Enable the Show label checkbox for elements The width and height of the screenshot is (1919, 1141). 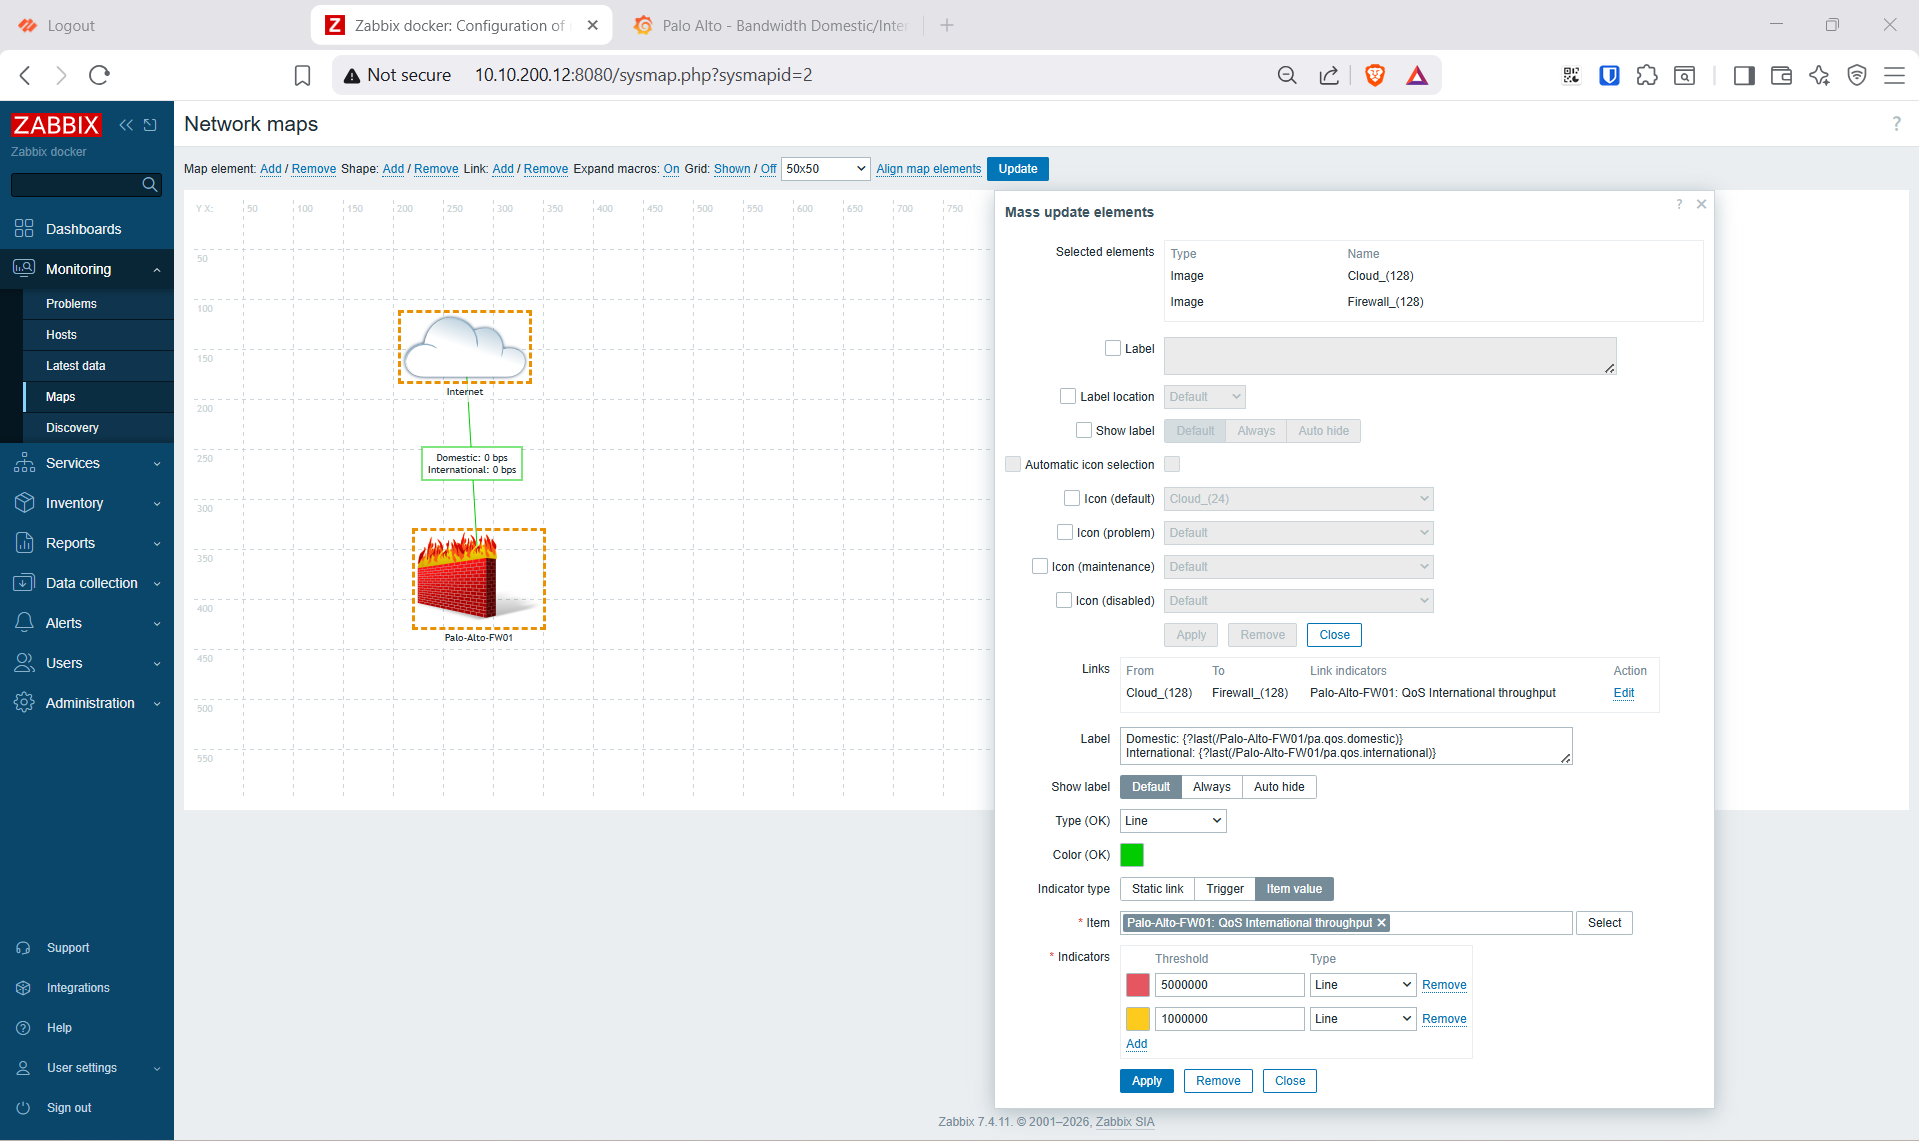[1084, 430]
